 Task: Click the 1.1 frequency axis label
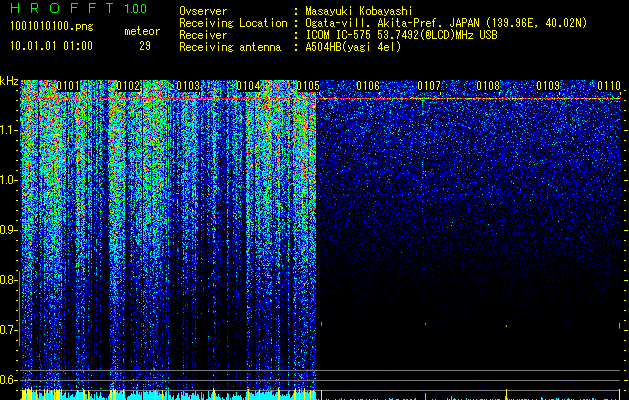point(8,130)
